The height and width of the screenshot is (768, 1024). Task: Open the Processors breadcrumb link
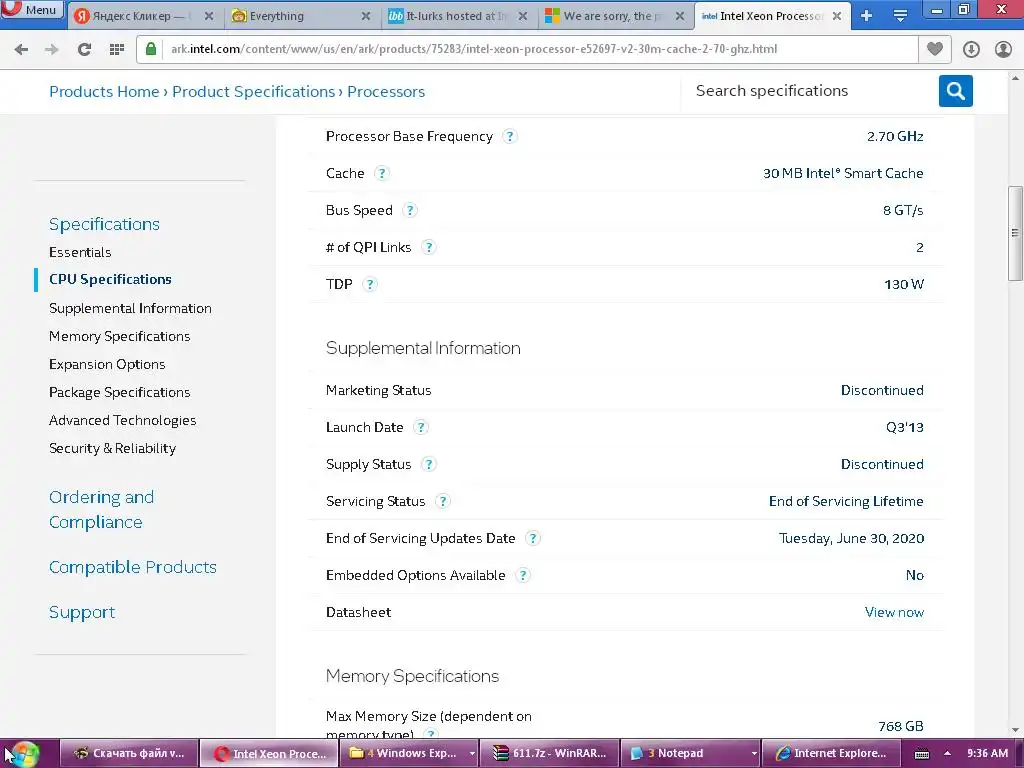click(x=386, y=91)
